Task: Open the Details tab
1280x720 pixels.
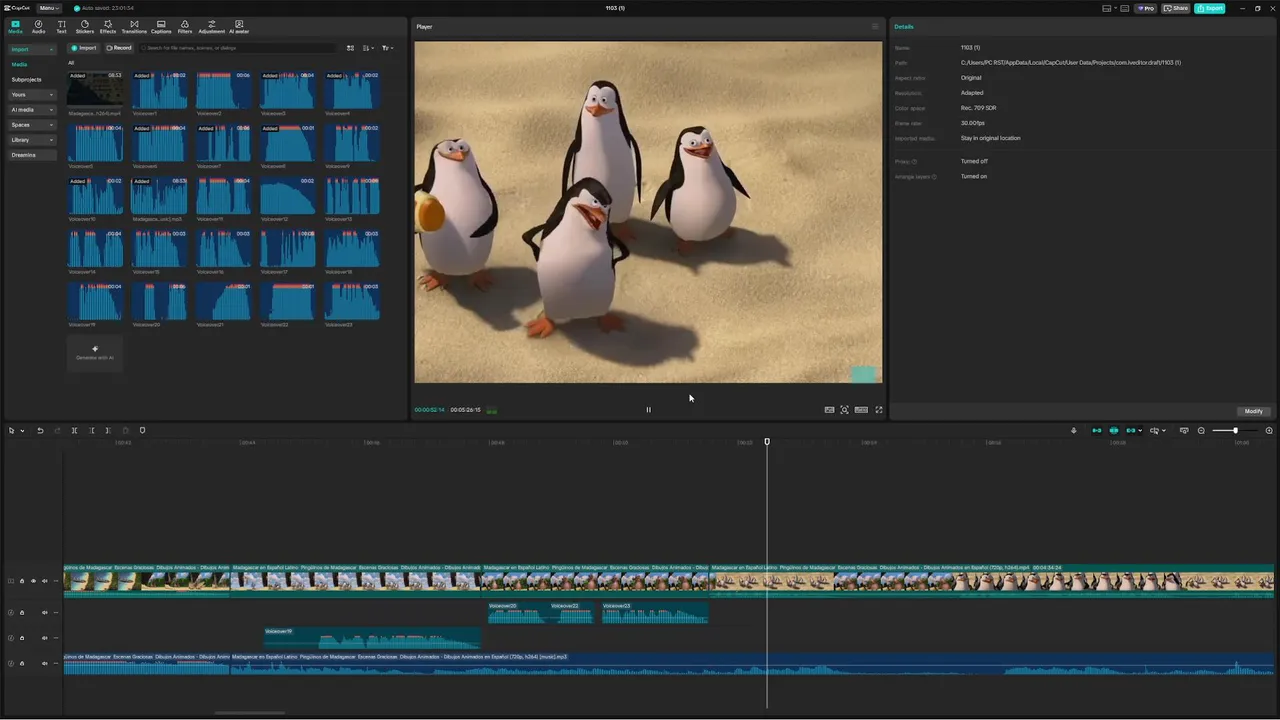Action: coord(904,27)
